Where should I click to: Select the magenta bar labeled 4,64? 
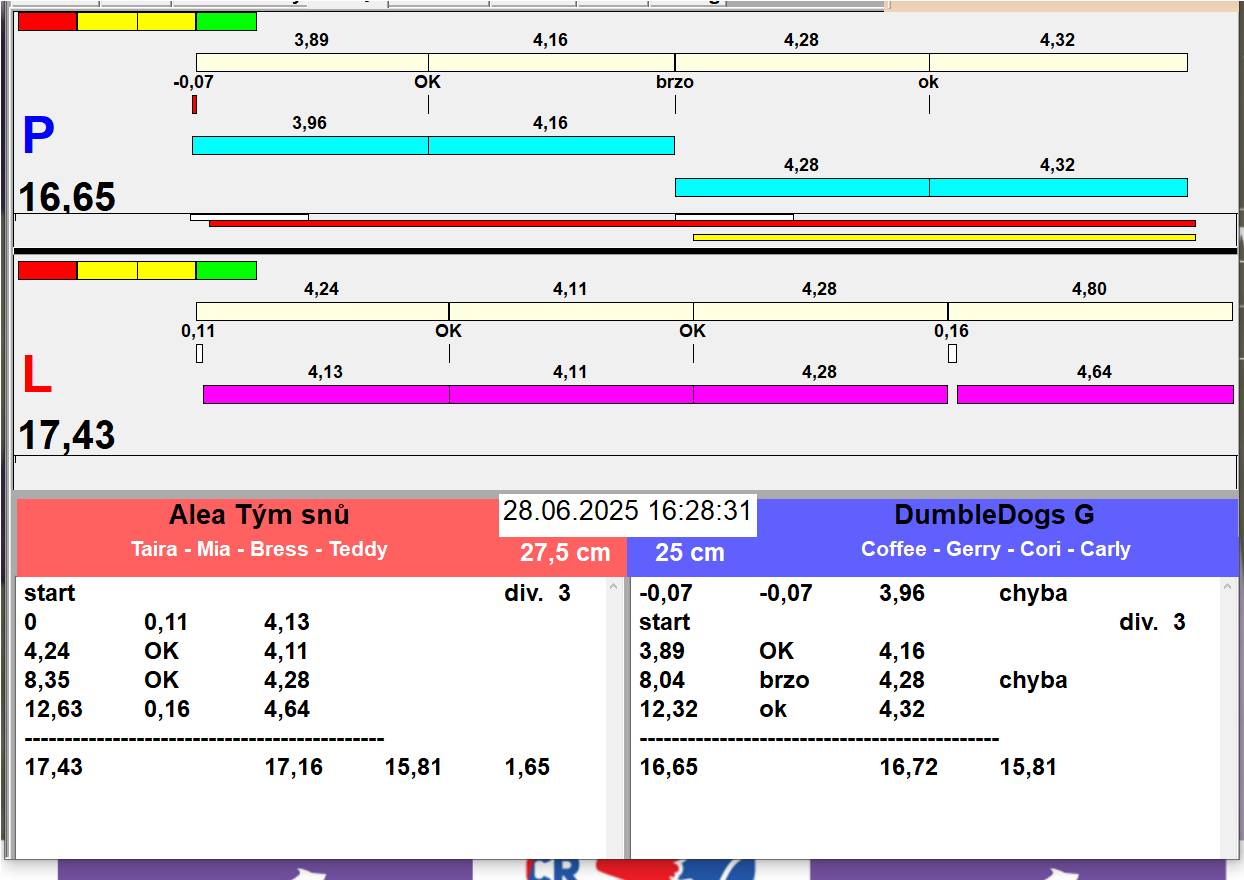tap(1095, 394)
